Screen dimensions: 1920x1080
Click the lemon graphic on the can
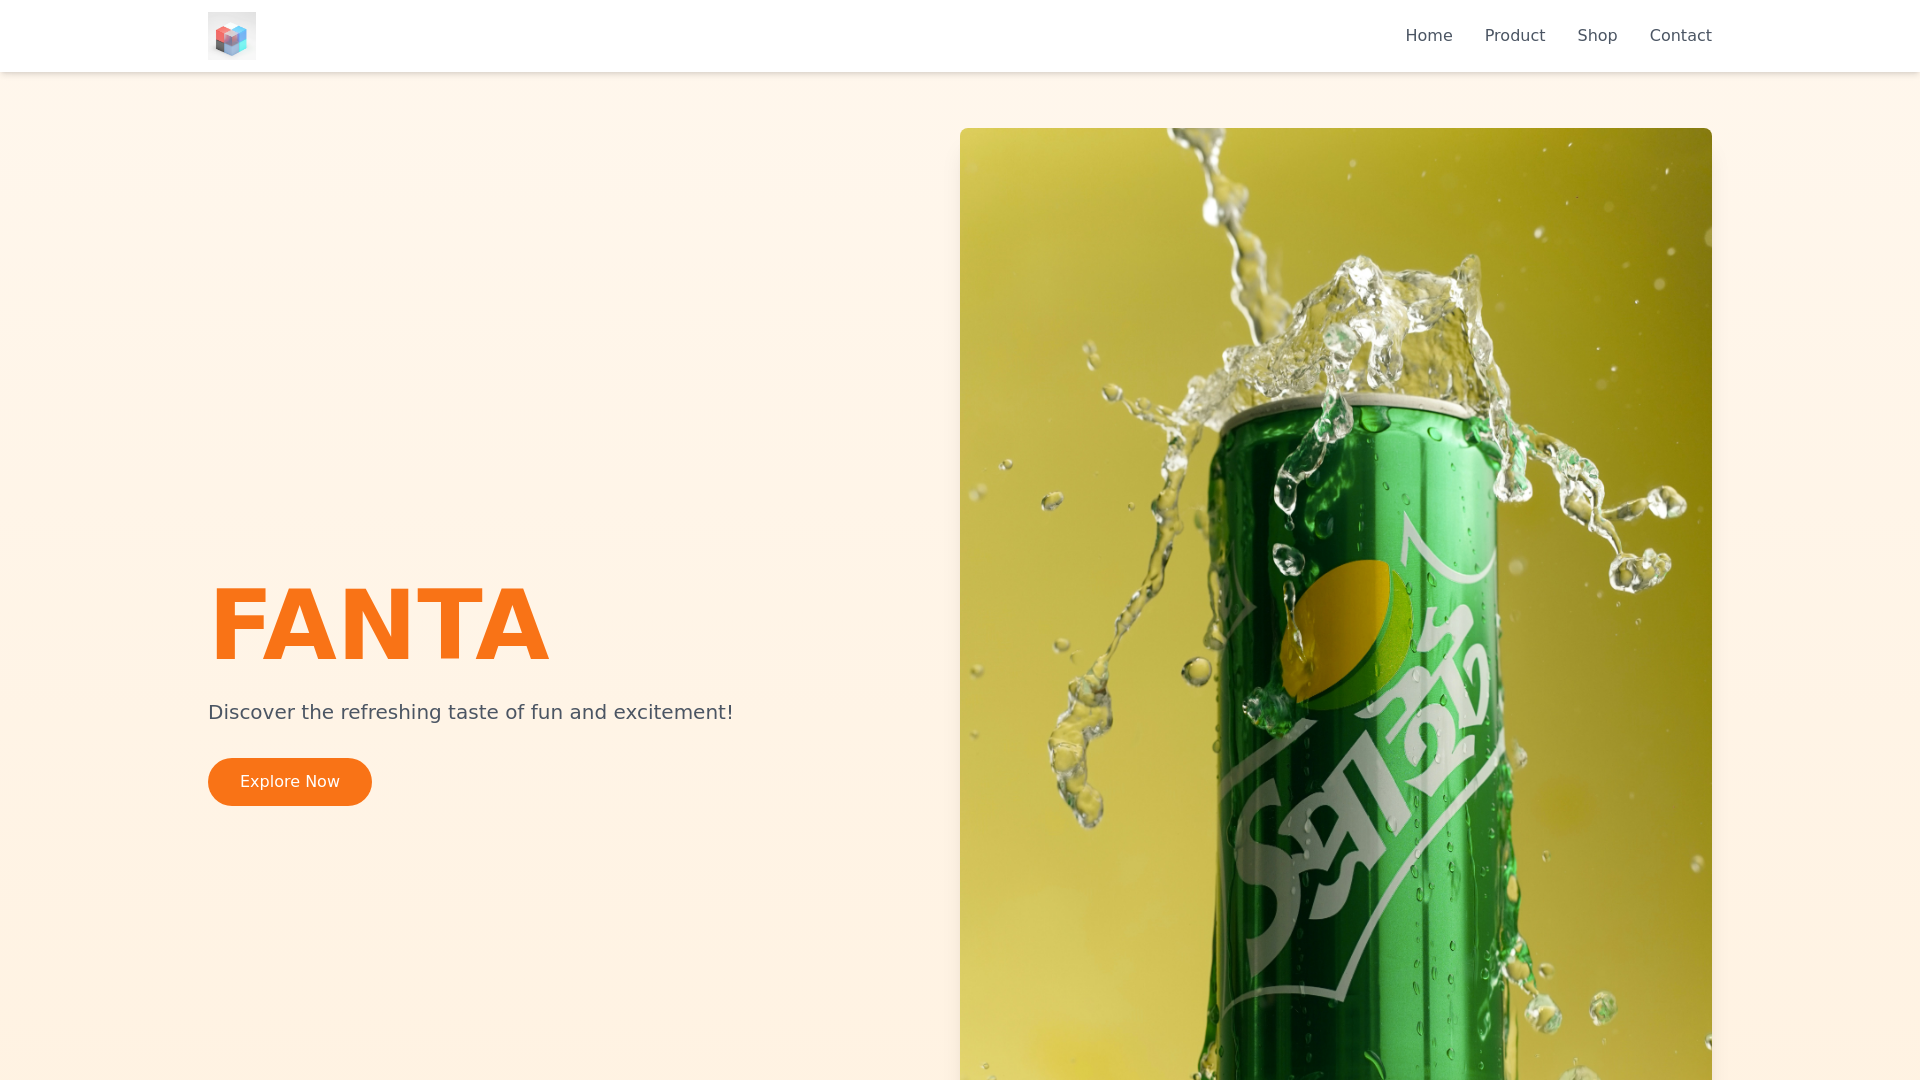coord(1345,635)
